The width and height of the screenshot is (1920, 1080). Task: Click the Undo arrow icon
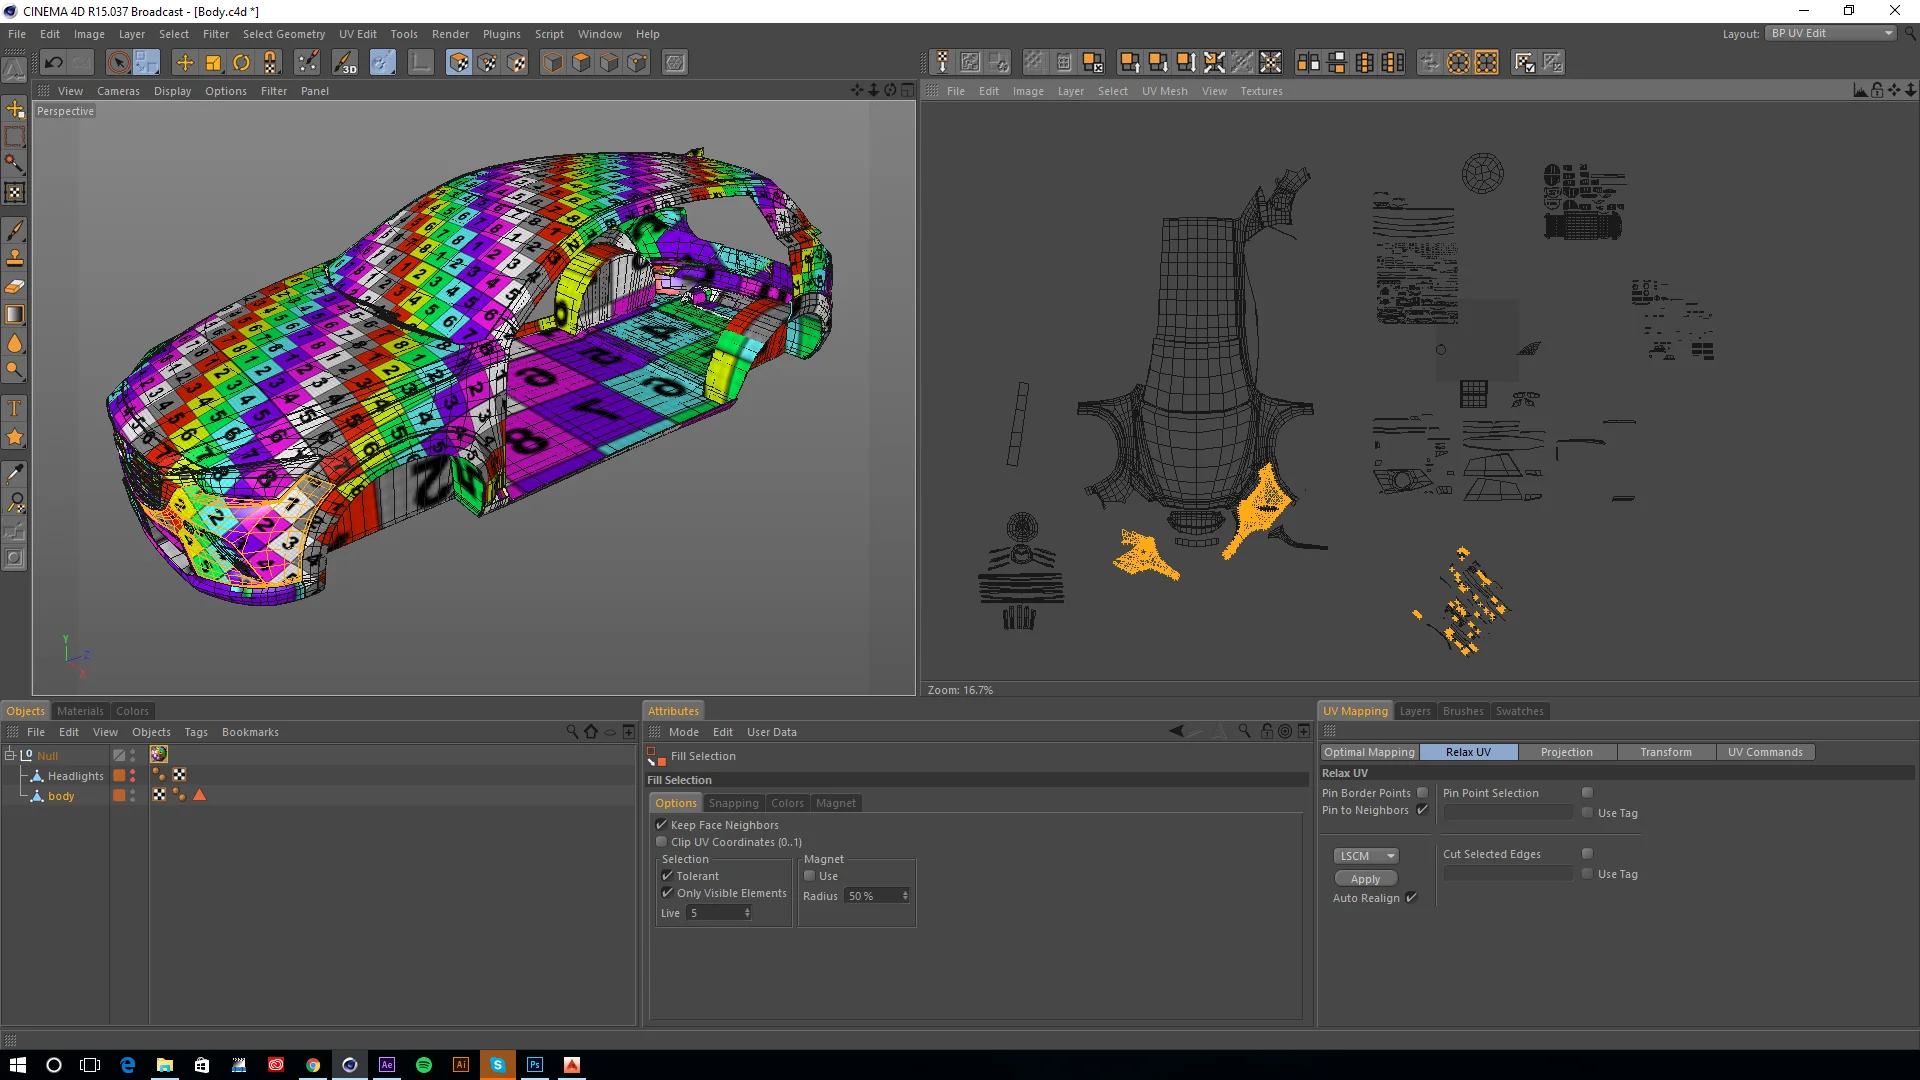point(54,63)
